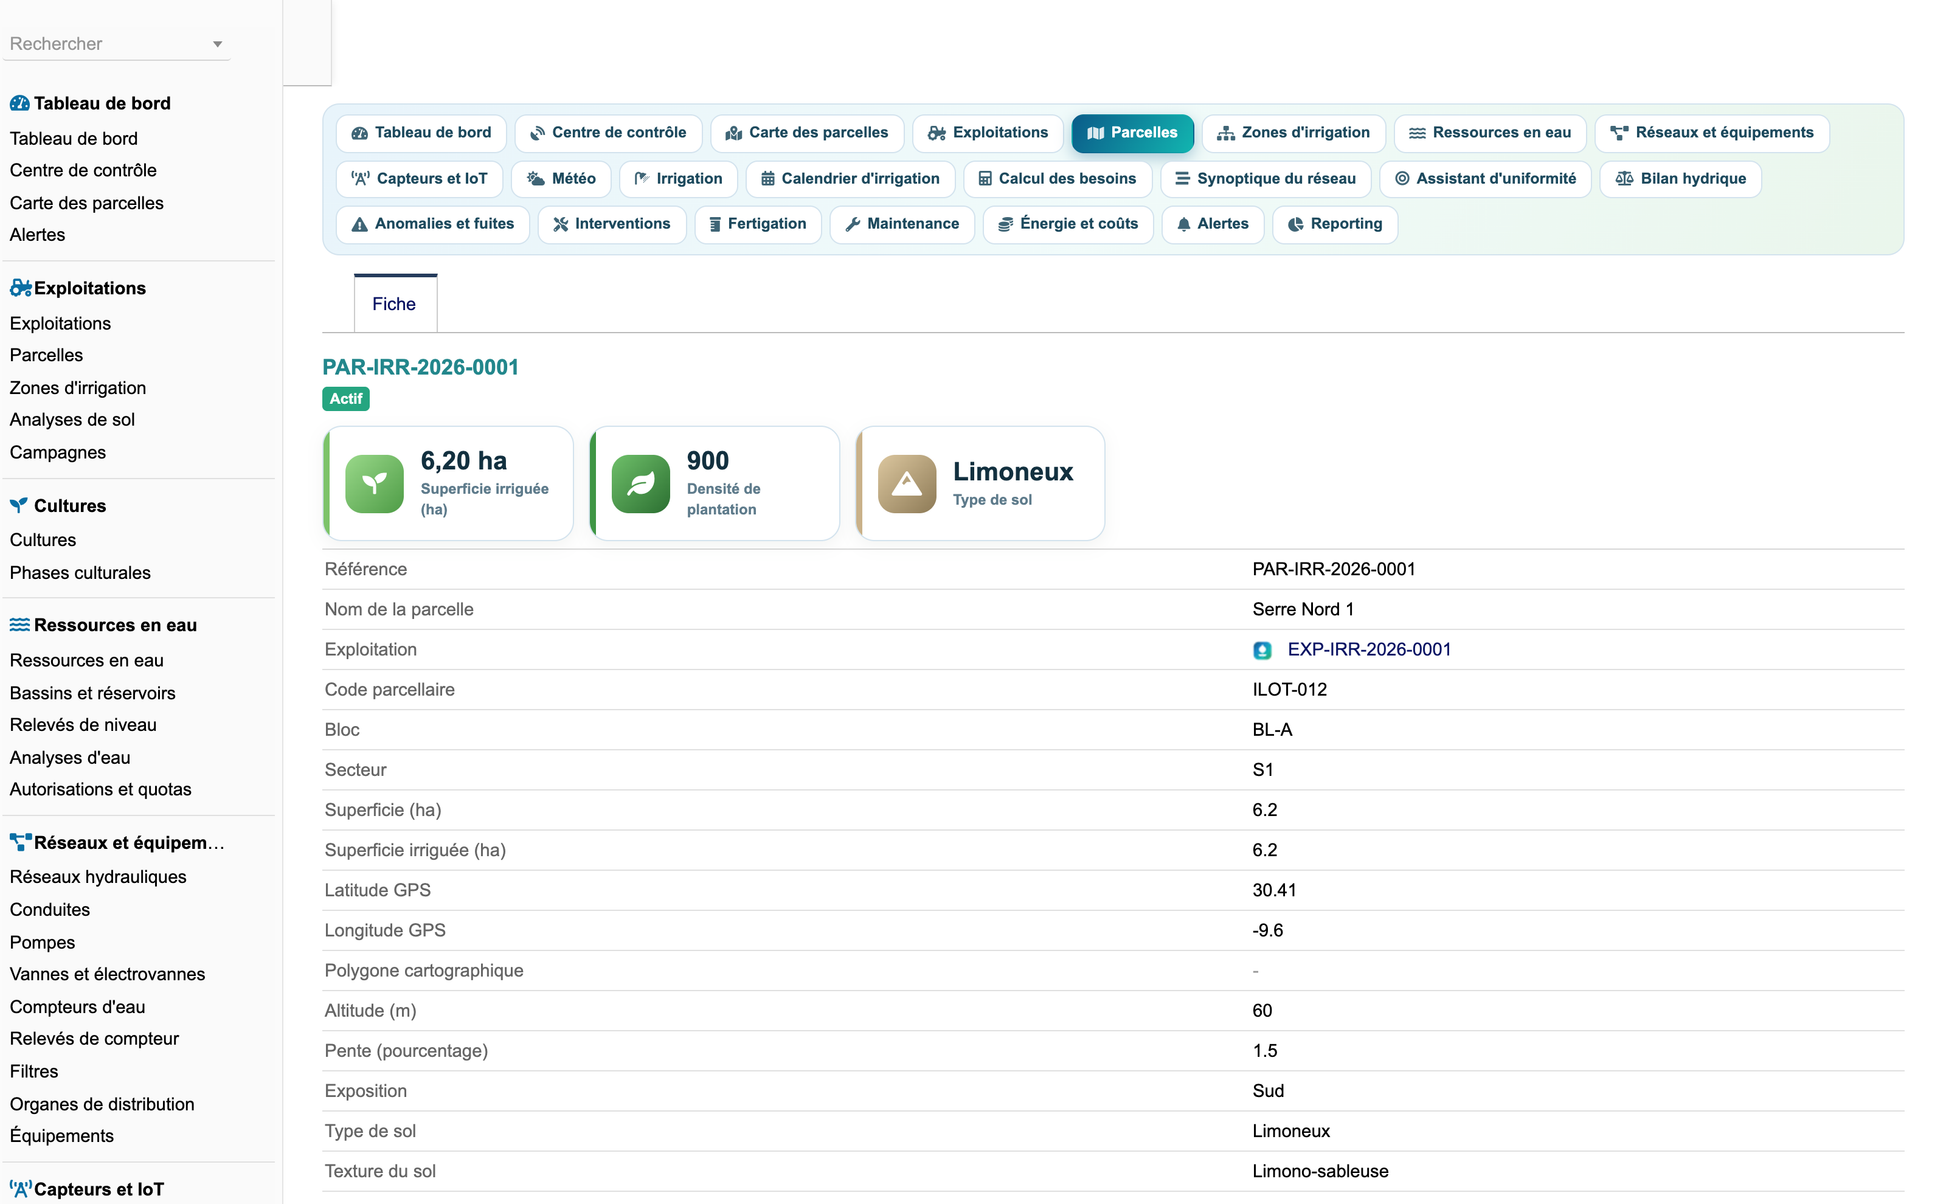Open Compteurs d'eau in the sidebar
This screenshot has height=1204, width=1946.
(77, 1007)
